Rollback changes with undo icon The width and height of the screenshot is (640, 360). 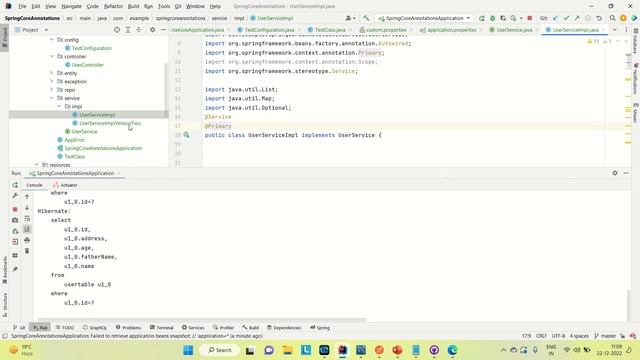(599, 18)
